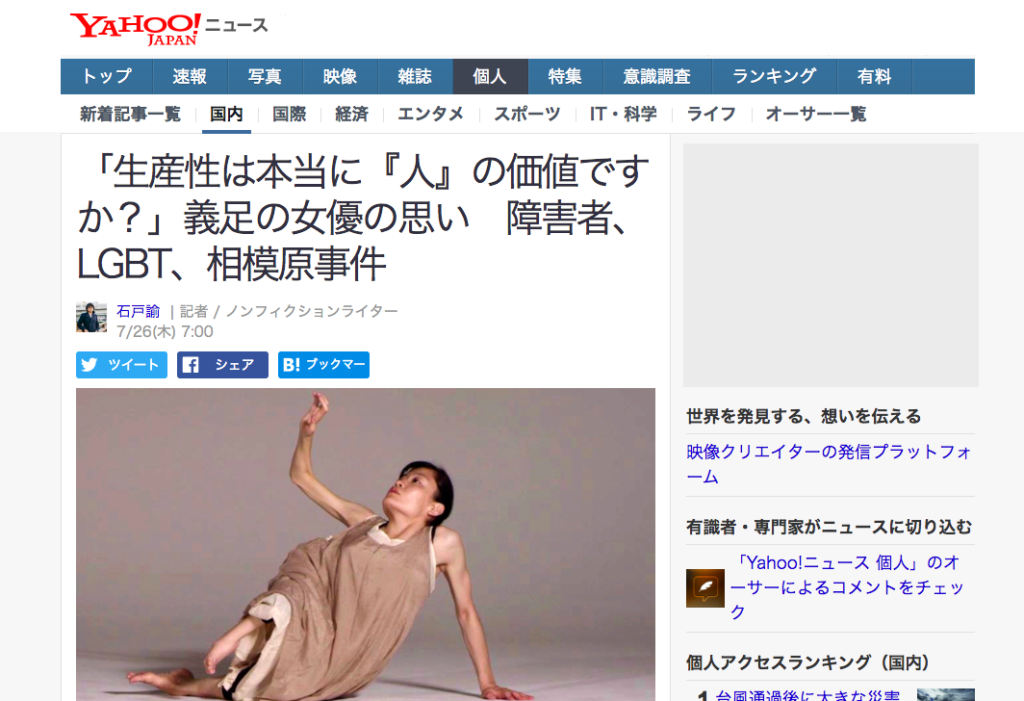
Task: Select the 国際 category in sub-navigation
Action: [289, 114]
